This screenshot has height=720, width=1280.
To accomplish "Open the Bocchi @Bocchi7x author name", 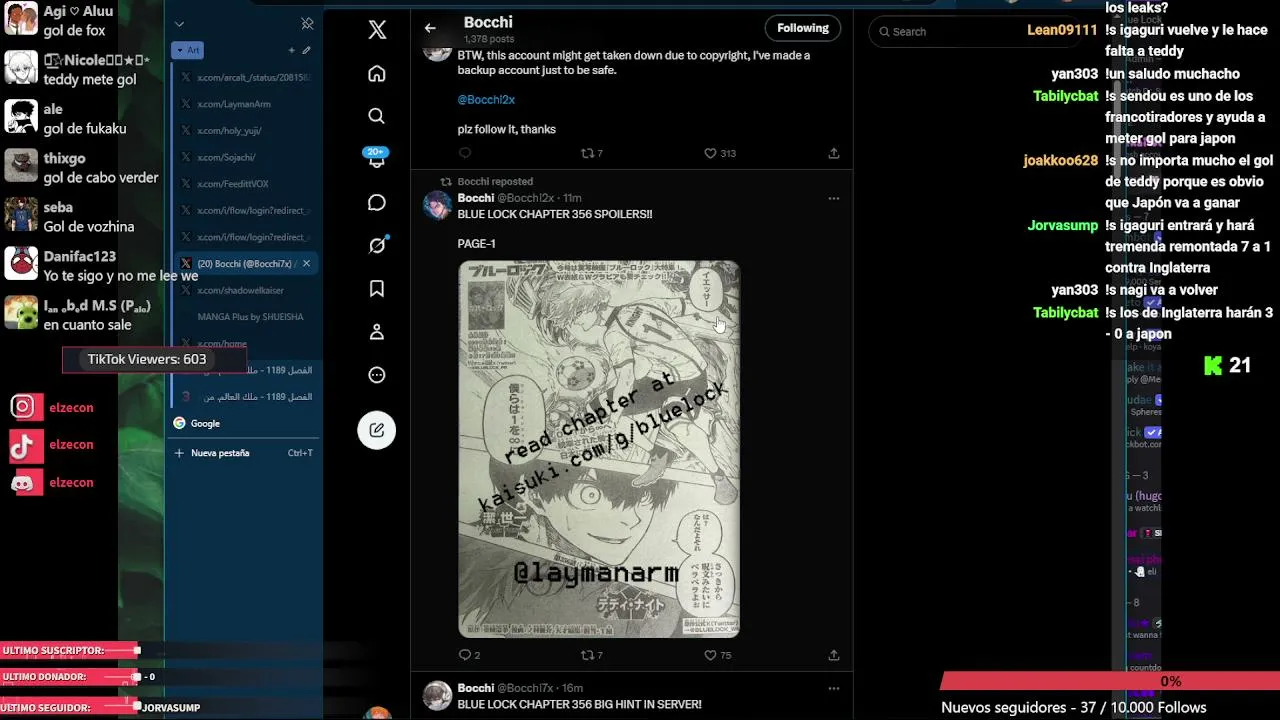I will 506,688.
